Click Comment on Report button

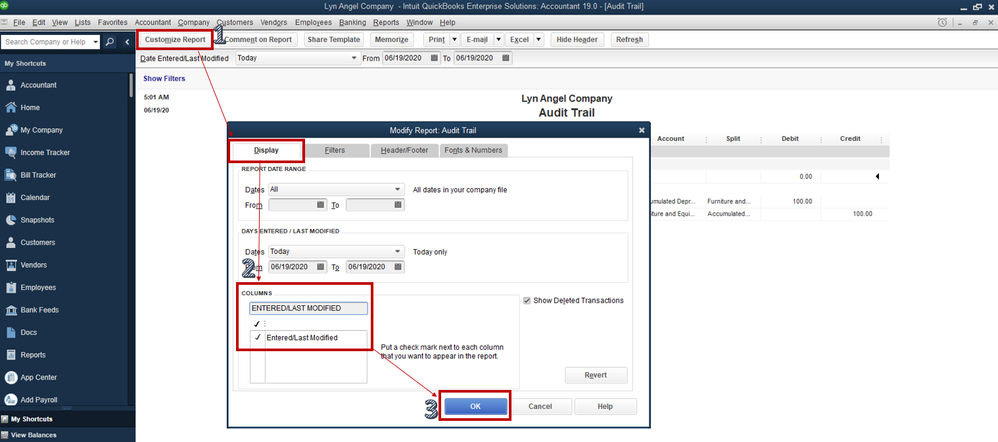[x=258, y=39]
